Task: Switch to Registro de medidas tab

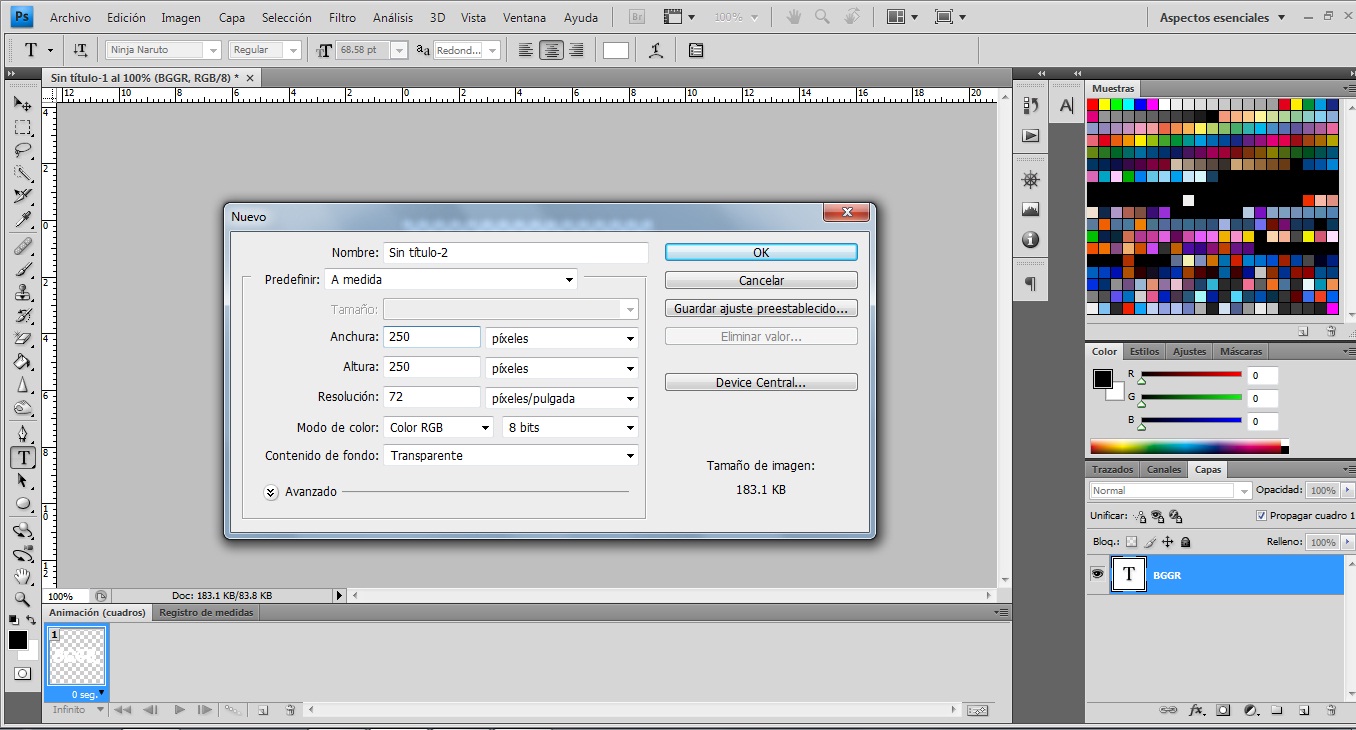Action: pyautogui.click(x=206, y=612)
